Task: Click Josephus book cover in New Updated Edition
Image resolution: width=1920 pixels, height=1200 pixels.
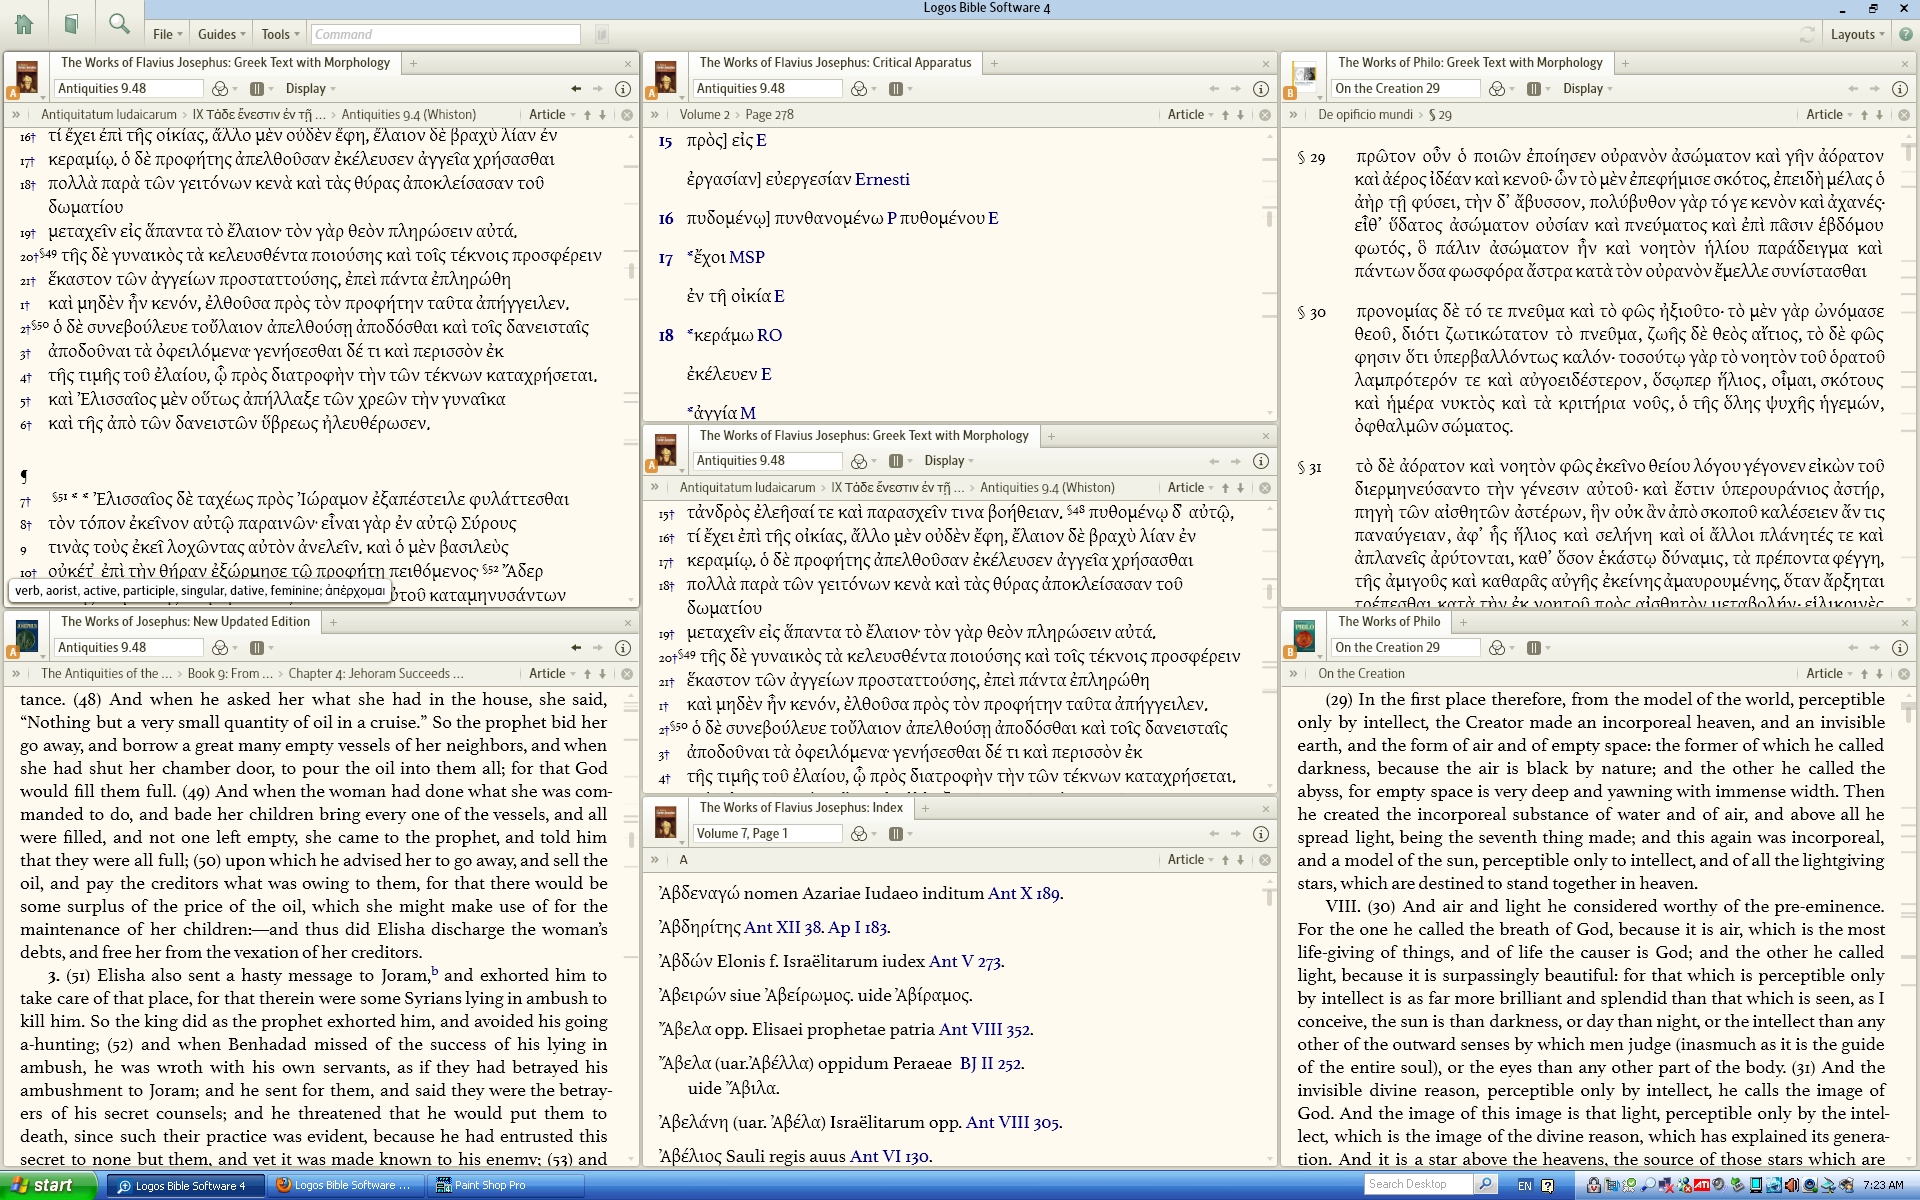Action: point(27,637)
